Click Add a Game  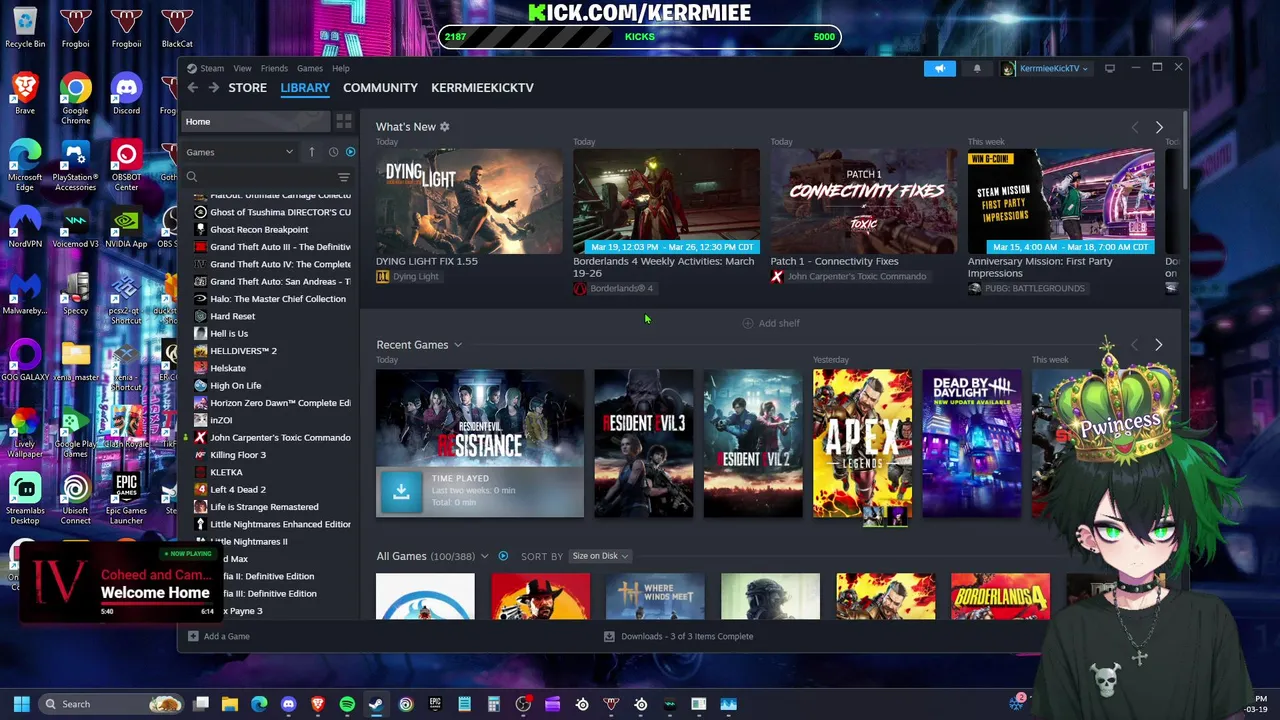click(x=219, y=636)
